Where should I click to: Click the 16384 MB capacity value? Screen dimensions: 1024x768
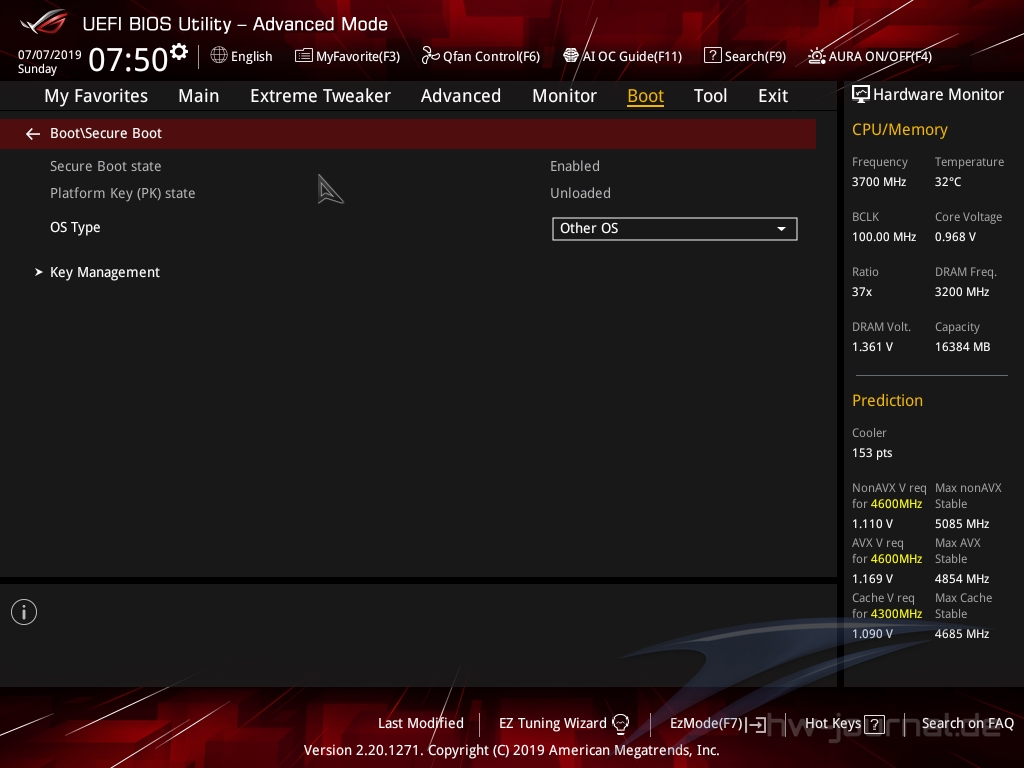962,347
